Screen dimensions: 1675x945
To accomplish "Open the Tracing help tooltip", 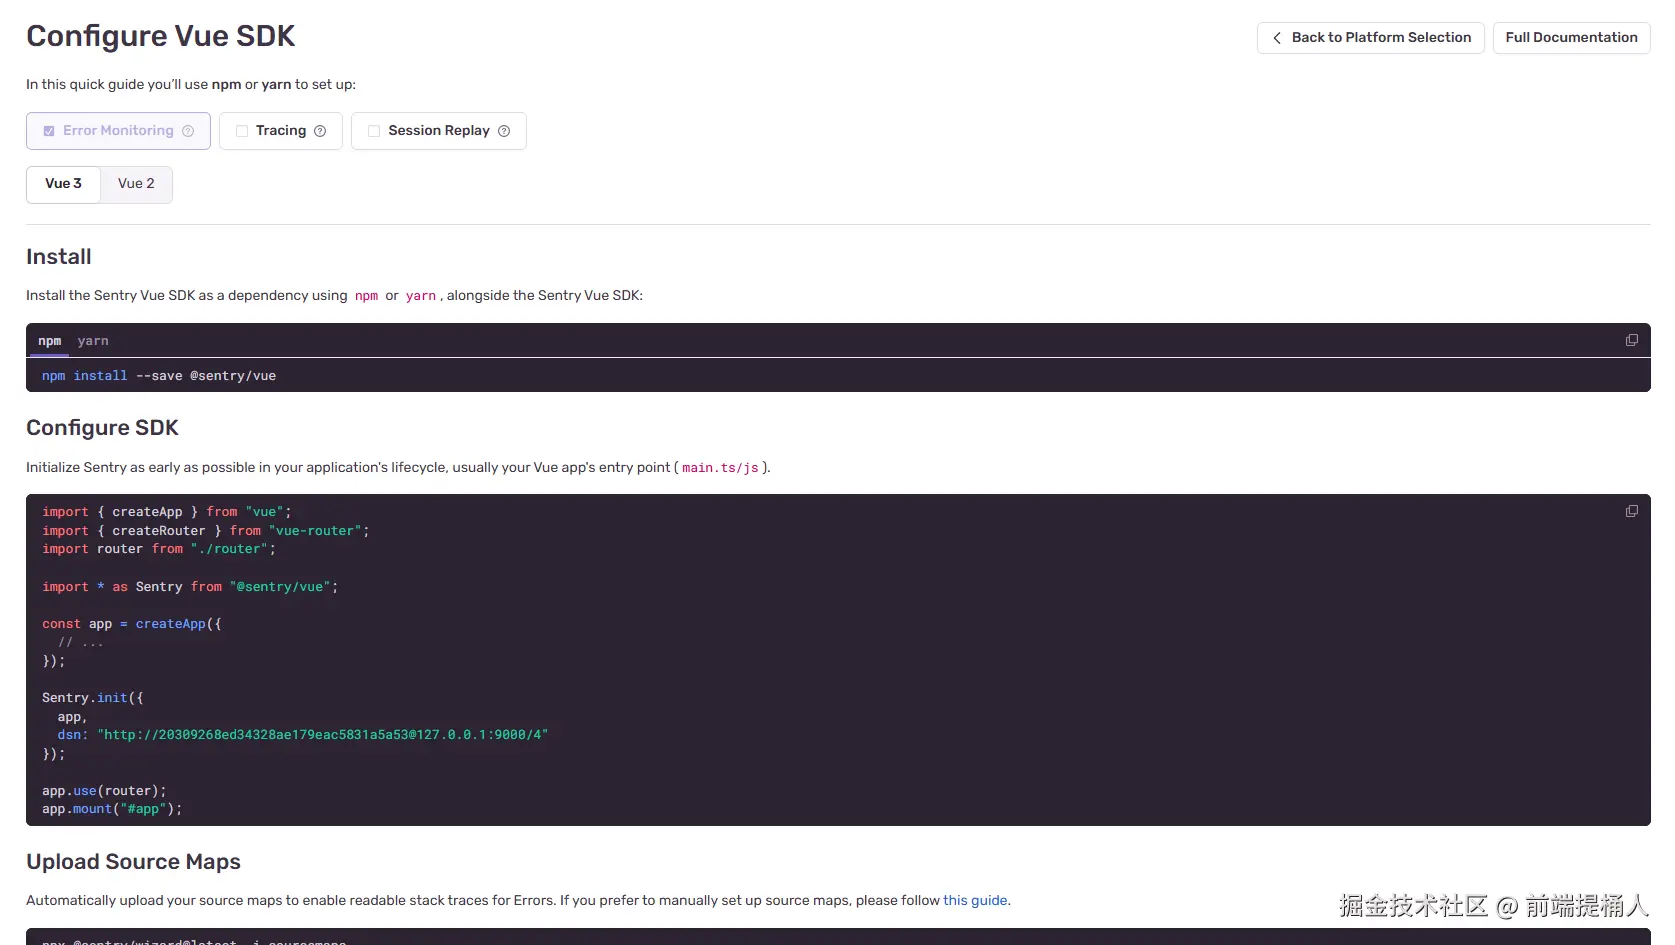I will coord(321,131).
